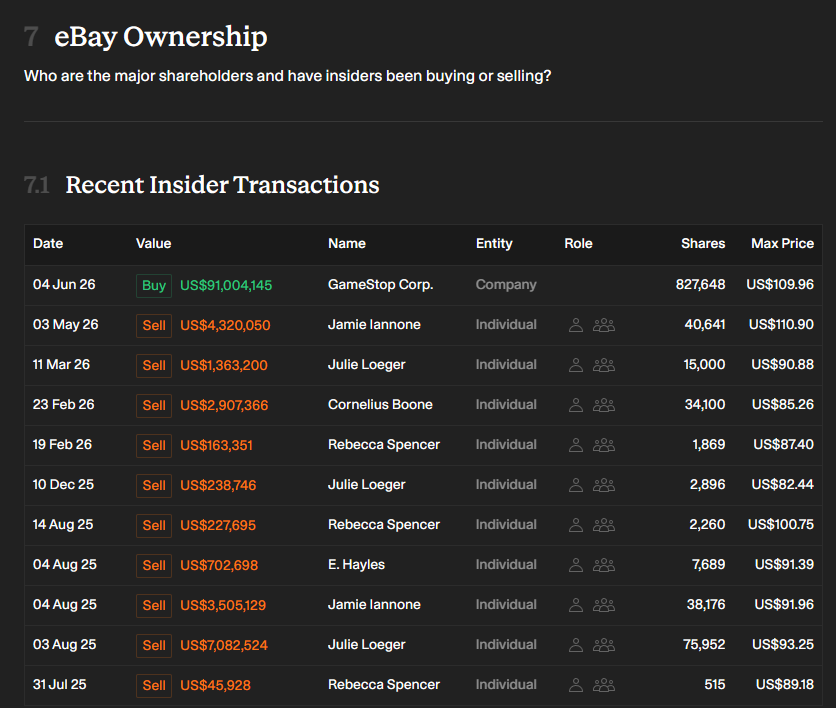The width and height of the screenshot is (836, 708).
Task: Click person role icon in 03 Aug 25 row
Action: (576, 645)
